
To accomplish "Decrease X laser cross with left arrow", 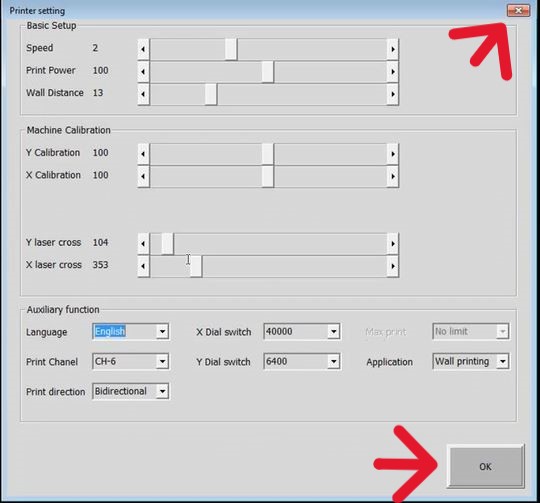I will click(x=143, y=266).
